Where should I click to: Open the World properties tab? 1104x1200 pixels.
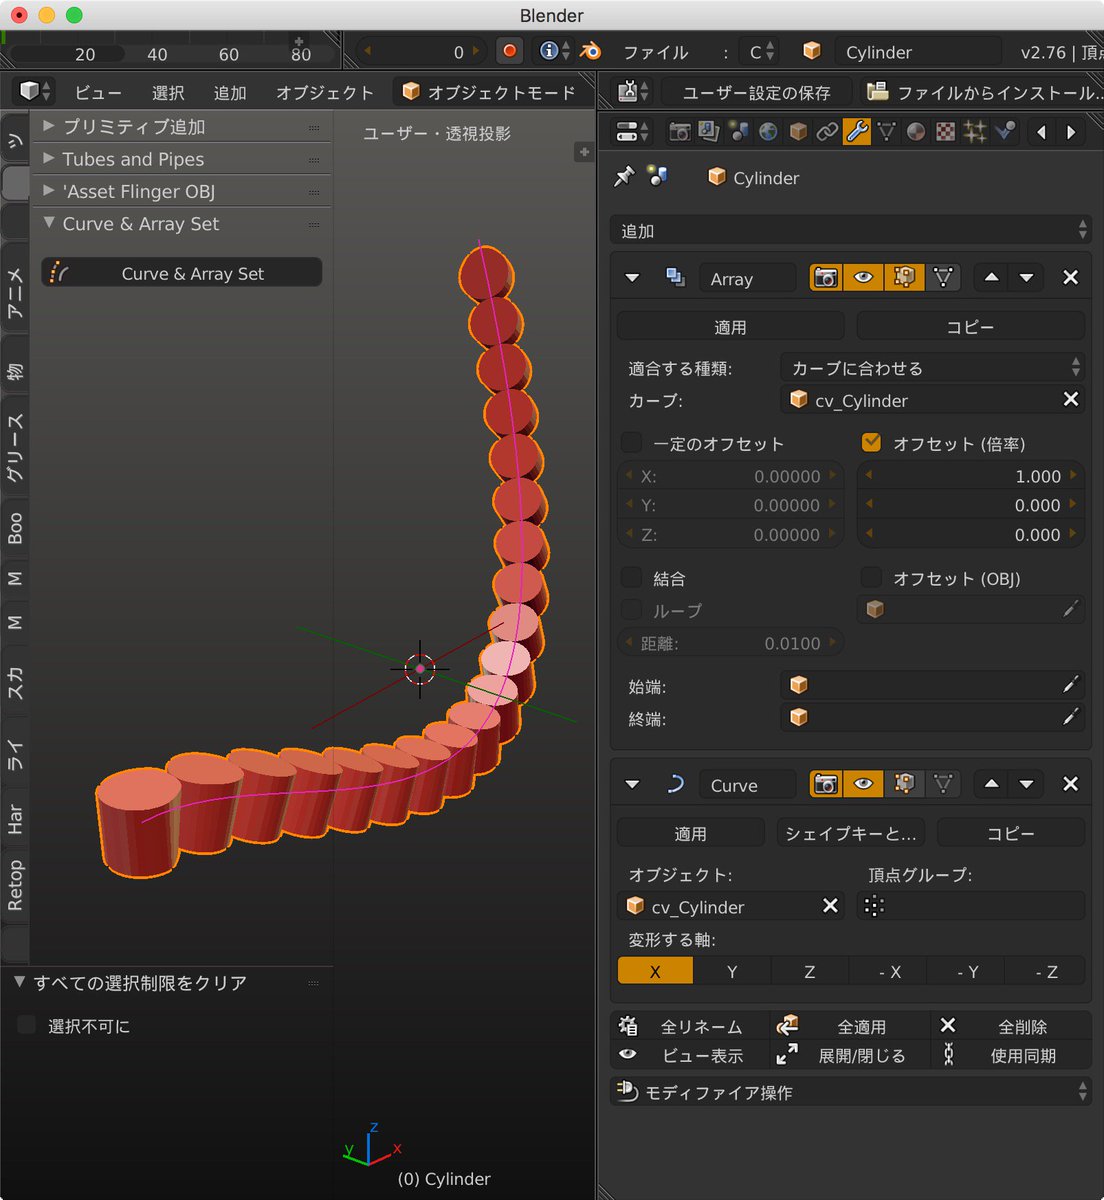point(768,131)
